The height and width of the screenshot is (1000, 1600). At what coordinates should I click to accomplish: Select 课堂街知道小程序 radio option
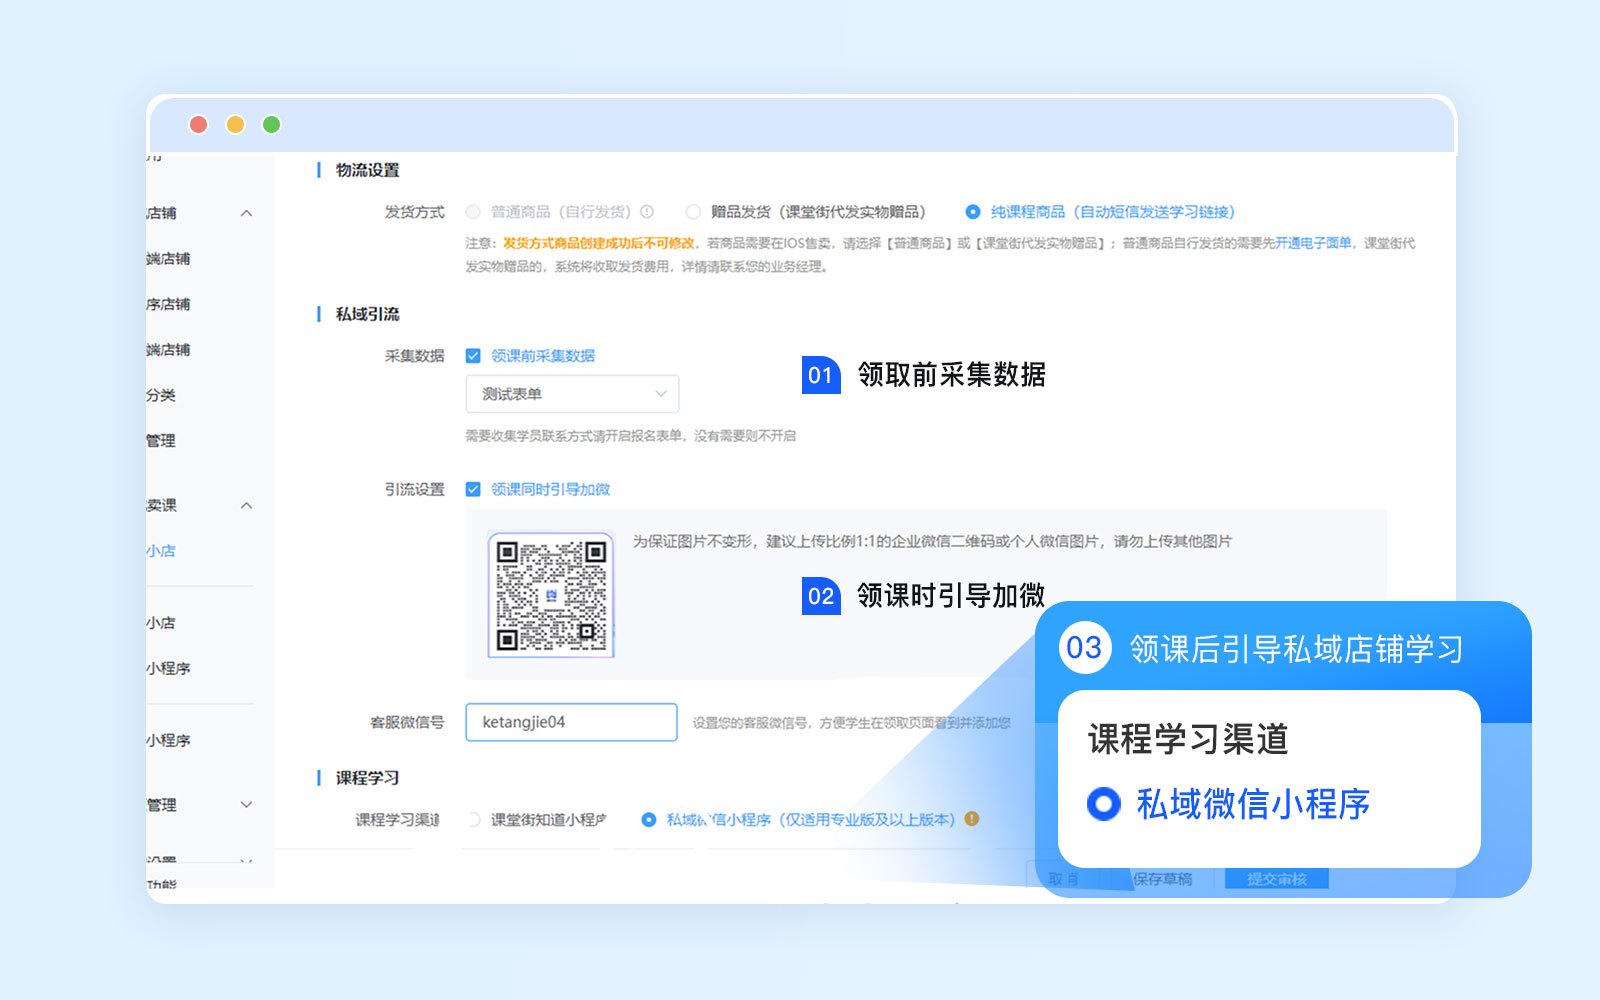(474, 820)
